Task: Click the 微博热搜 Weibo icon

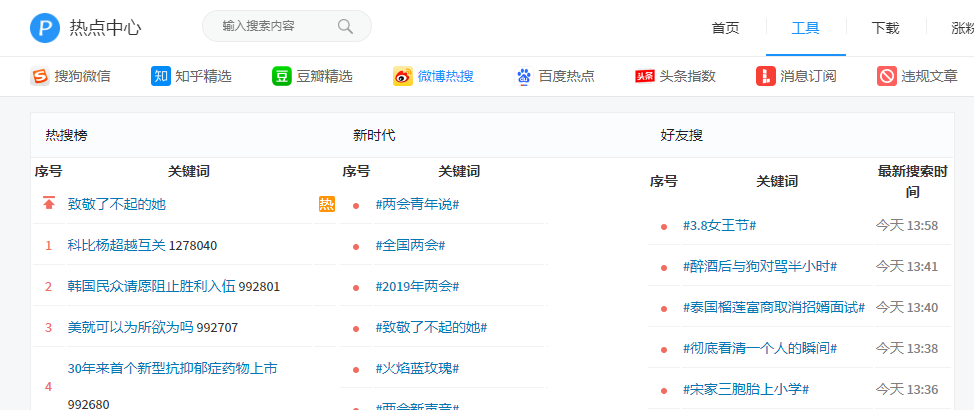Action: (402, 76)
